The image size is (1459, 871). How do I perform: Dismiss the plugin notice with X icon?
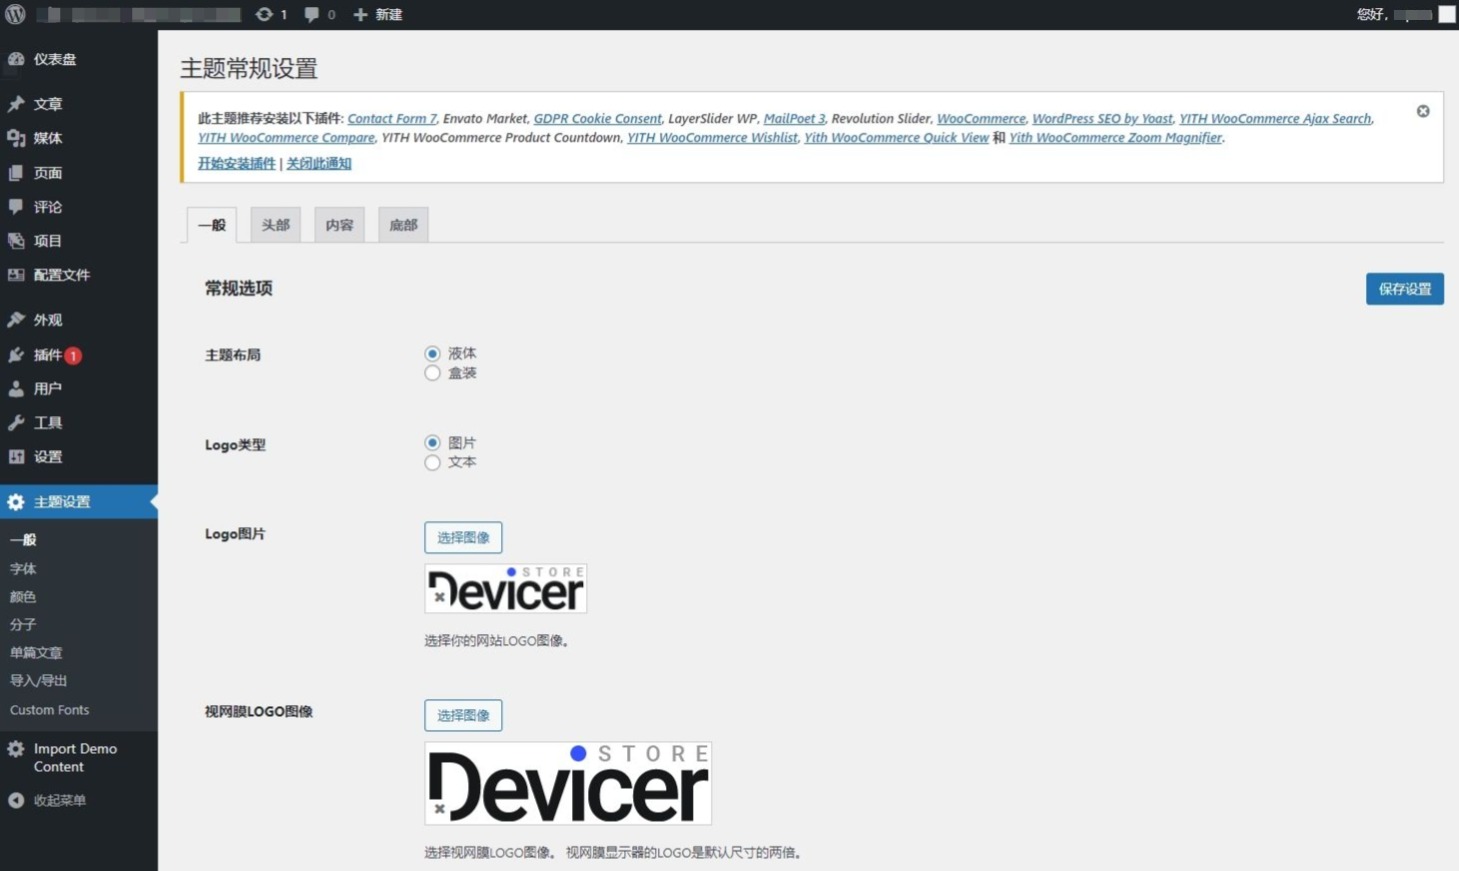coord(1423,111)
